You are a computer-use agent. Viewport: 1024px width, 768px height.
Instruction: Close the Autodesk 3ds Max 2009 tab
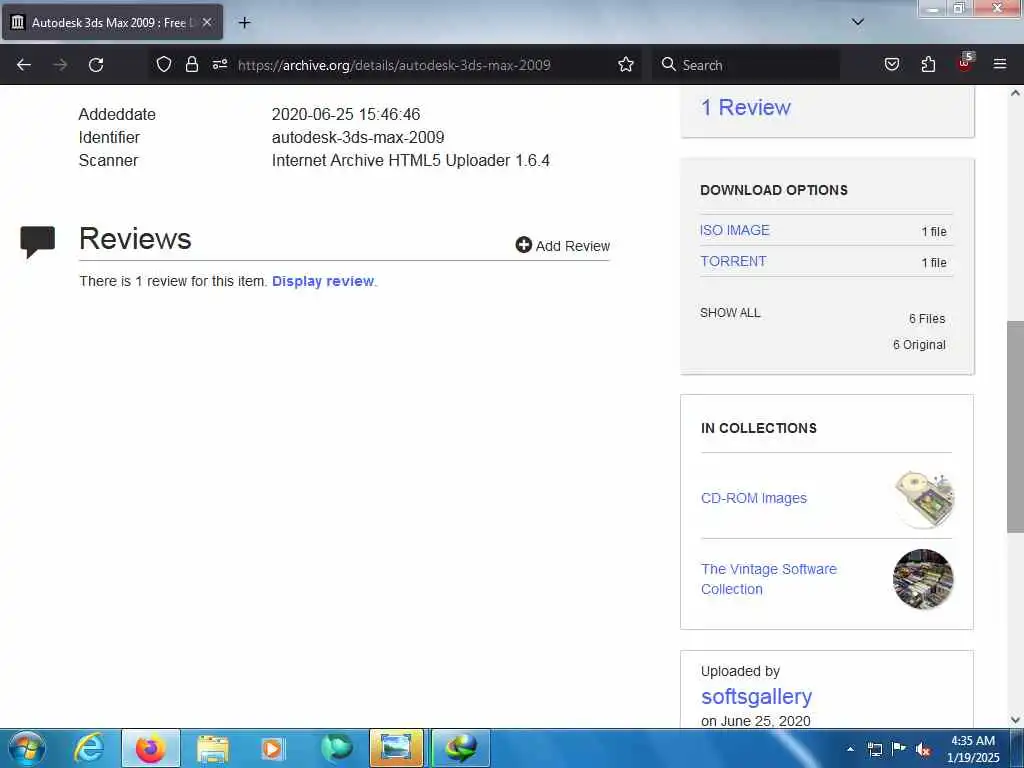[x=207, y=22]
